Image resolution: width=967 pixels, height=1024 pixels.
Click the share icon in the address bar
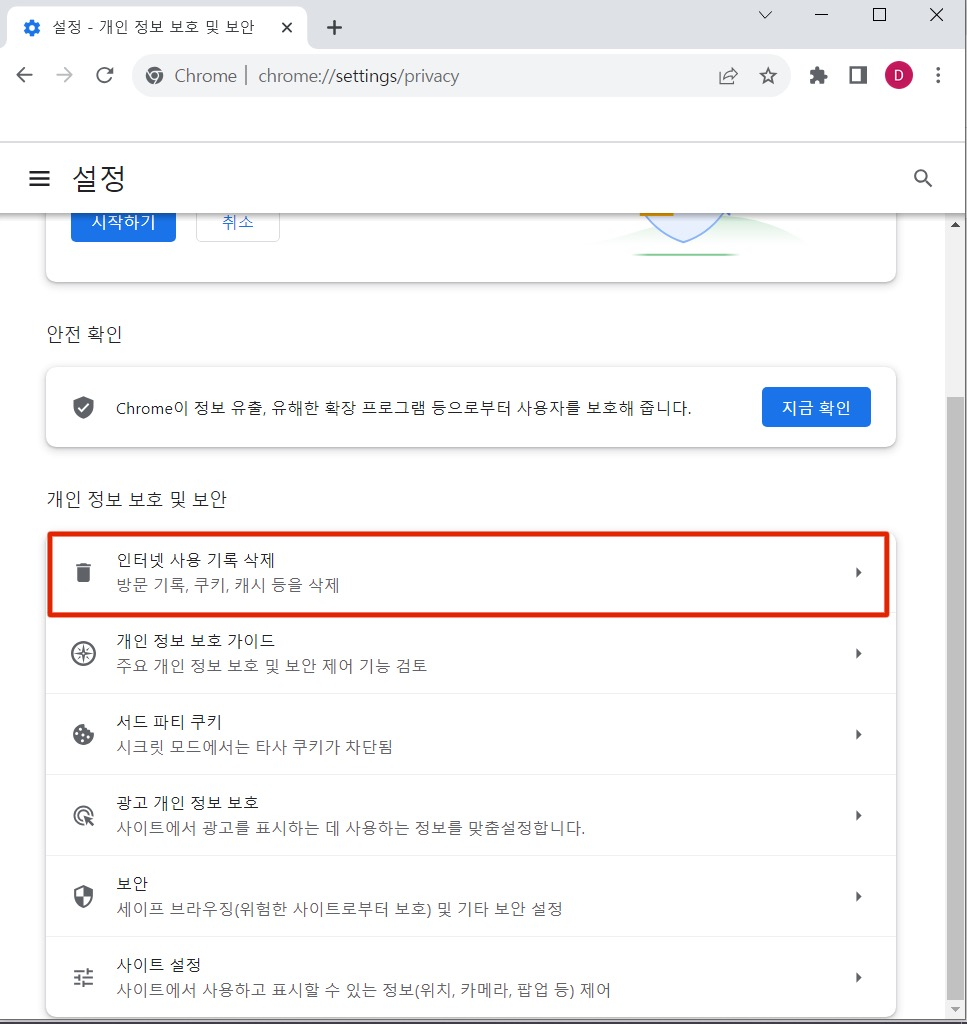click(x=728, y=75)
